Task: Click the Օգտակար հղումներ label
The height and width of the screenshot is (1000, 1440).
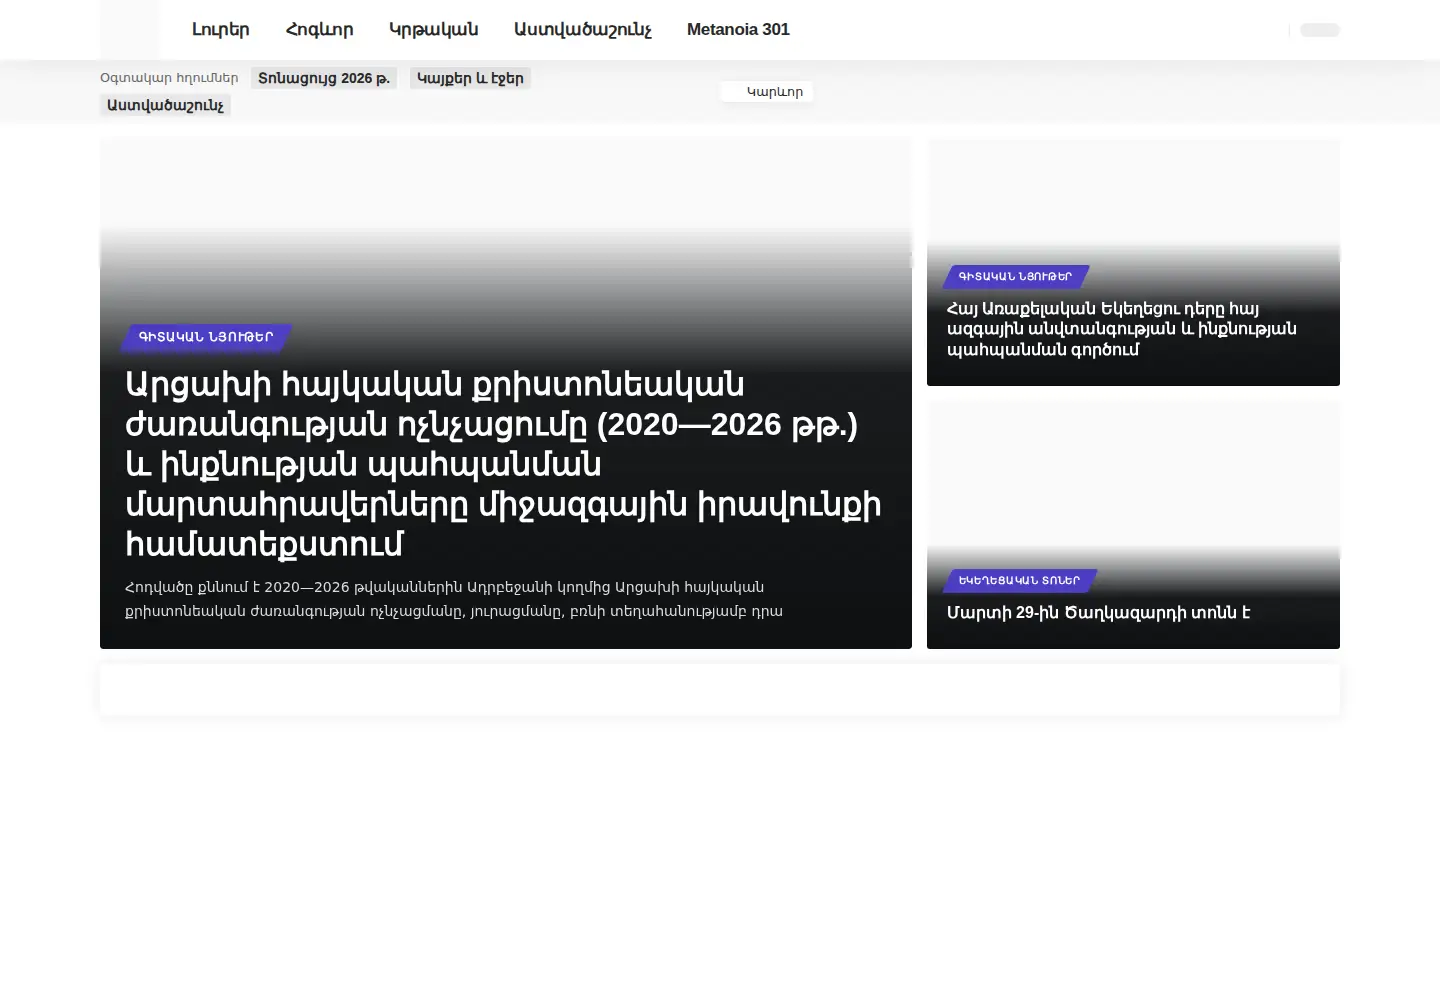Action: (169, 78)
